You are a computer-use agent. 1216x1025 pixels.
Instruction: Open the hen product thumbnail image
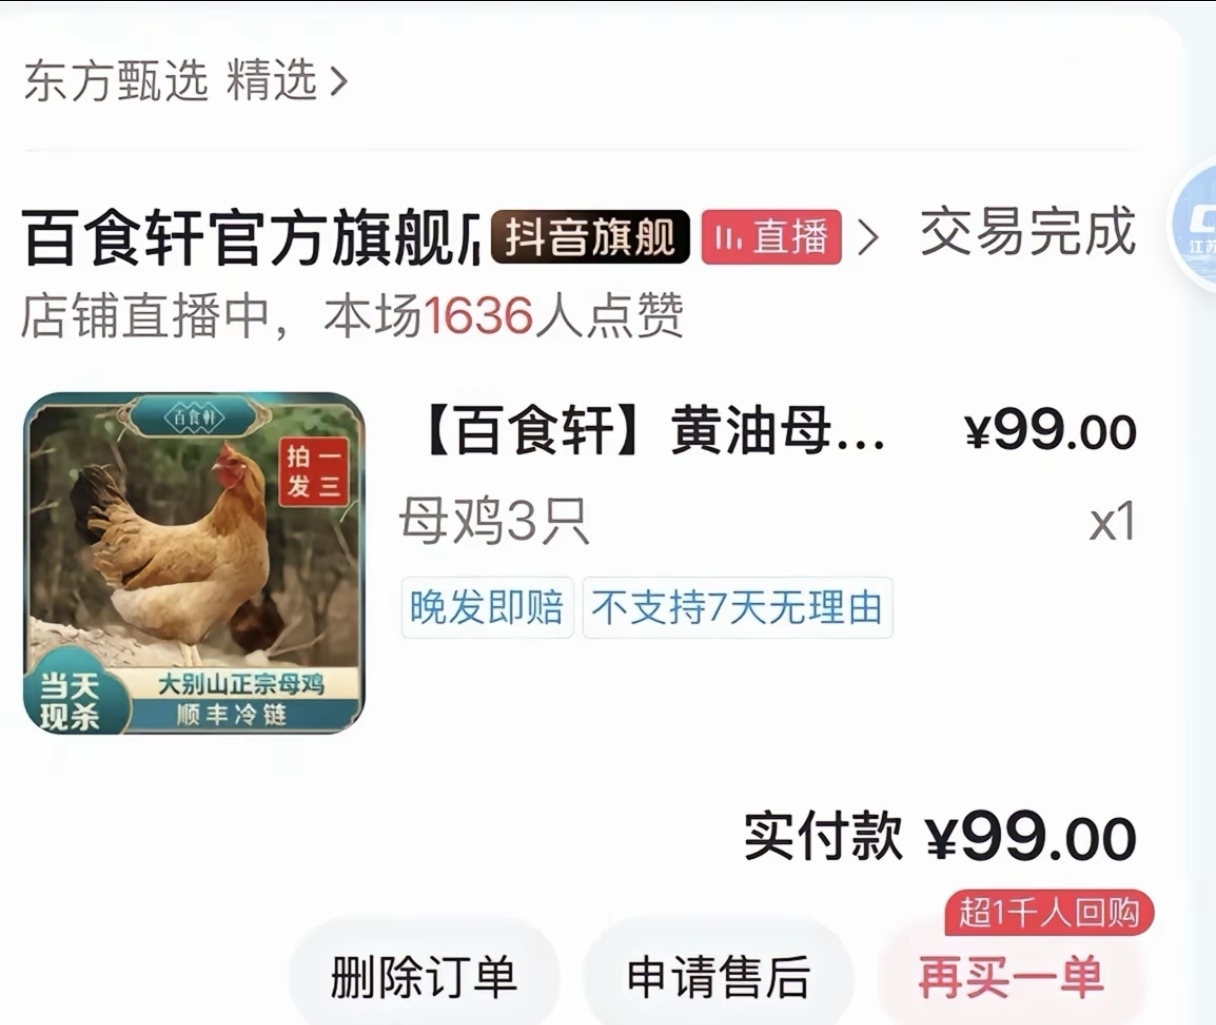(x=194, y=563)
